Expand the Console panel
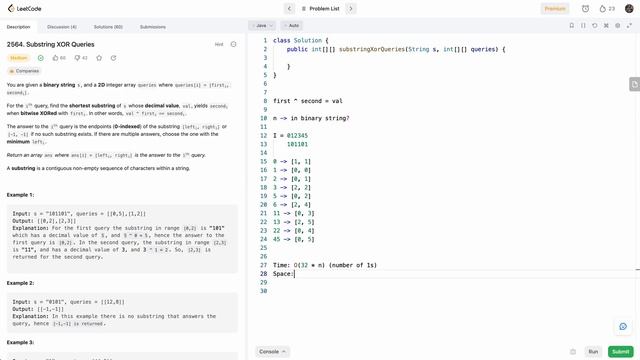The height and width of the screenshot is (360, 640). point(272,351)
